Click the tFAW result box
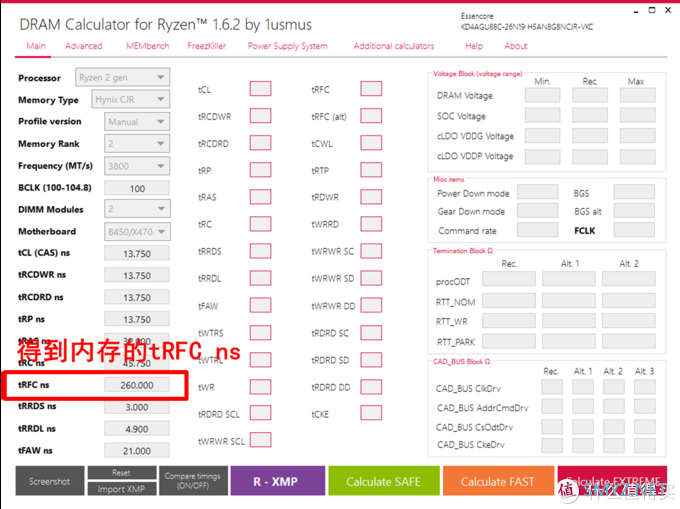This screenshot has width=680, height=509. click(260, 305)
